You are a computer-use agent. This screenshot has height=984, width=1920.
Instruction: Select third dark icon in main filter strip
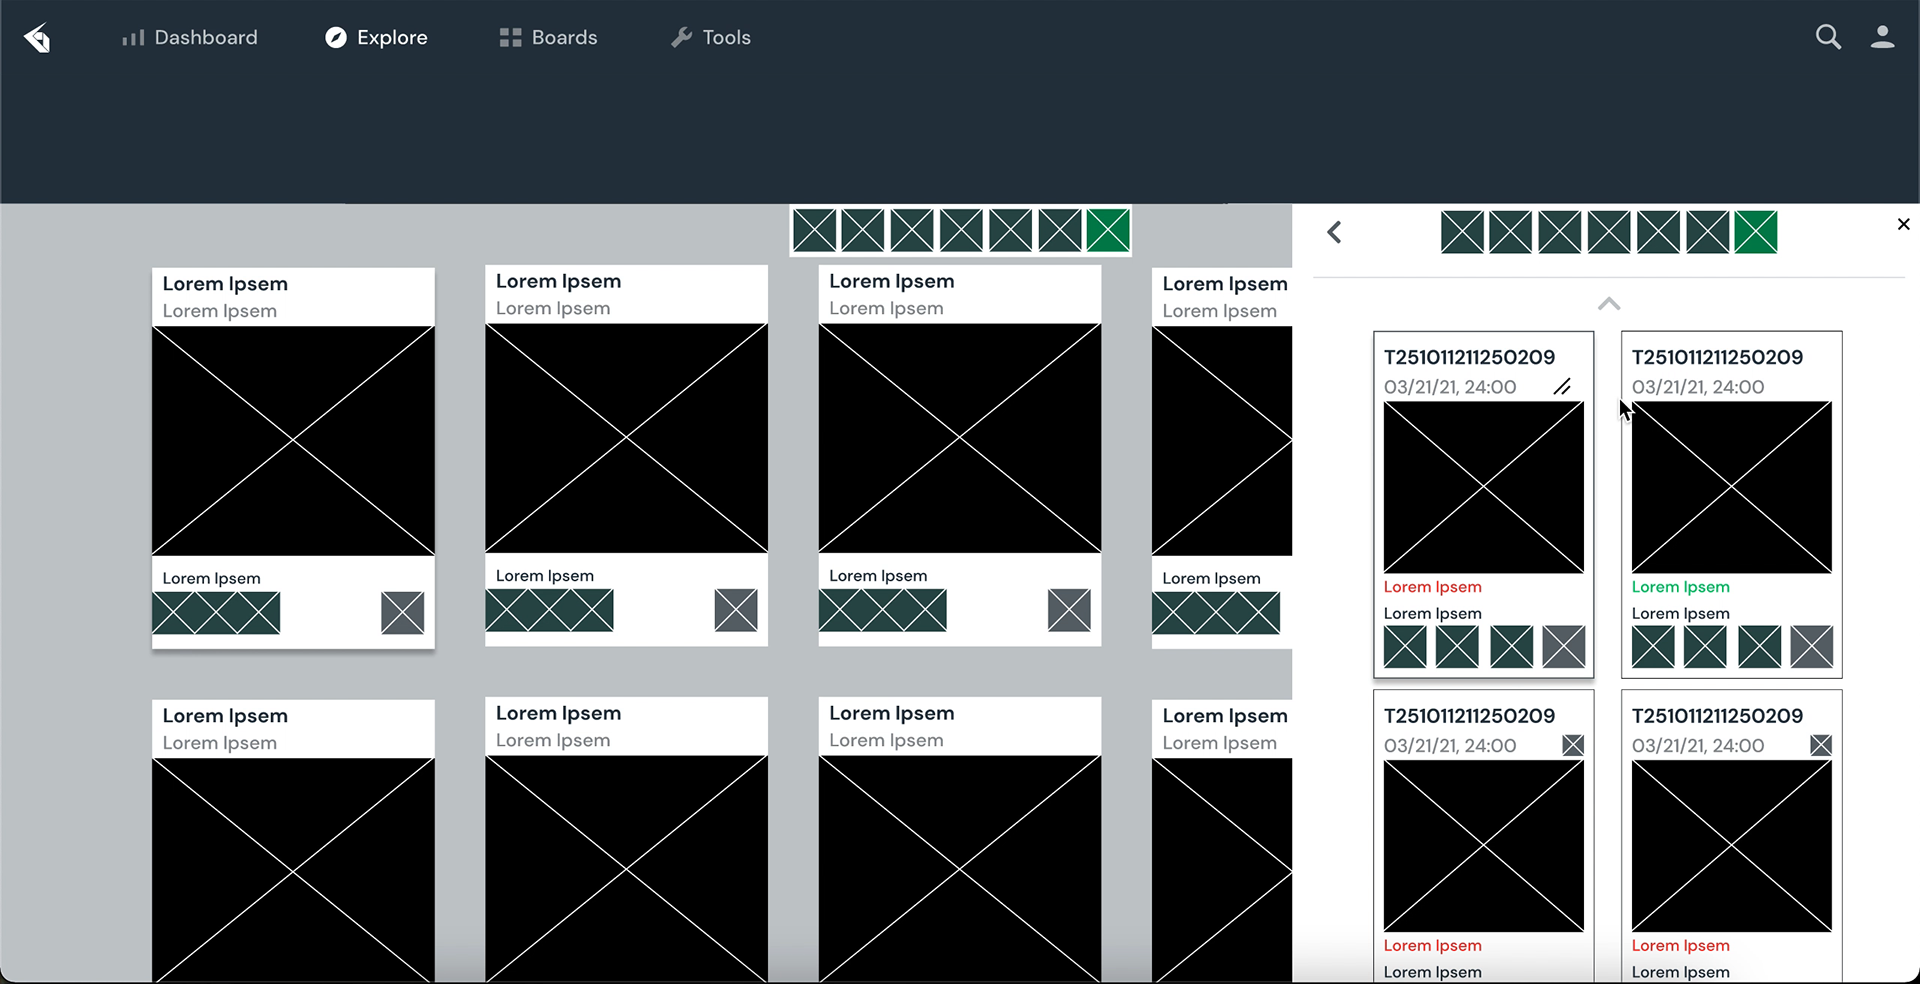click(912, 231)
